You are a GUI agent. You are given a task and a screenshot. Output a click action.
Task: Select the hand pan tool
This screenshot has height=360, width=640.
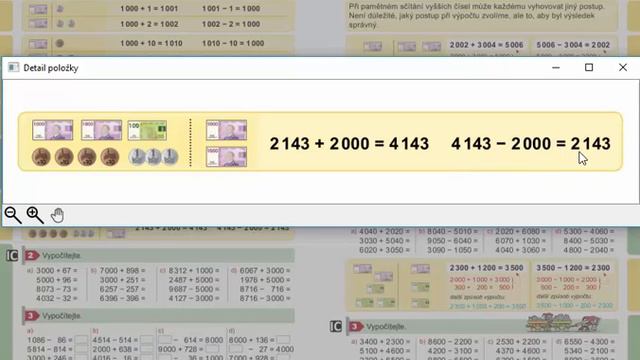click(58, 215)
